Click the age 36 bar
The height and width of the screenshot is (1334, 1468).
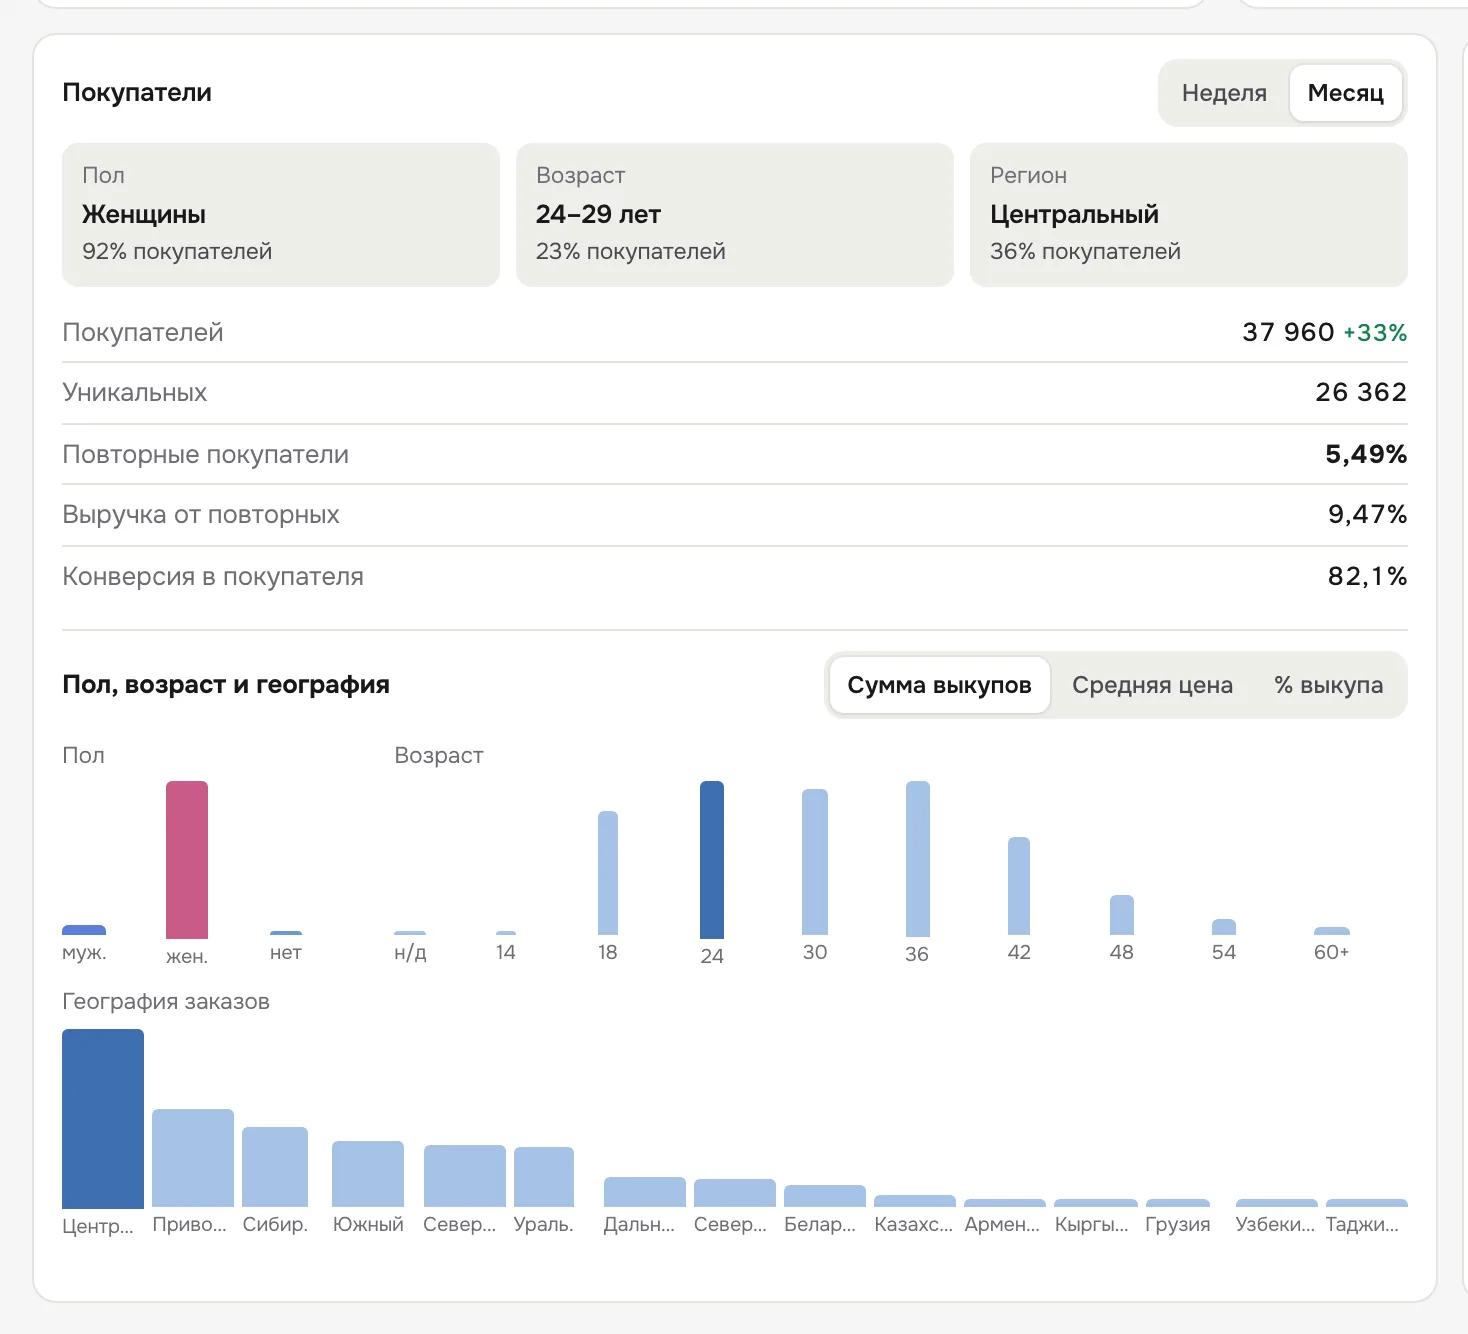[x=918, y=859]
